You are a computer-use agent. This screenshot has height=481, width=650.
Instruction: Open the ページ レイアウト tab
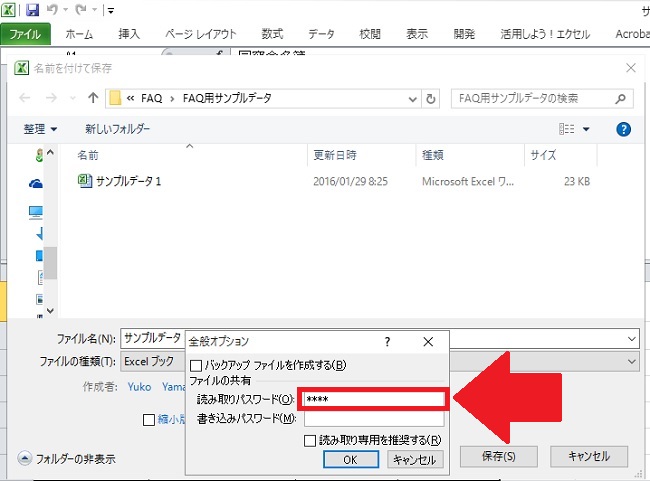pyautogui.click(x=201, y=34)
